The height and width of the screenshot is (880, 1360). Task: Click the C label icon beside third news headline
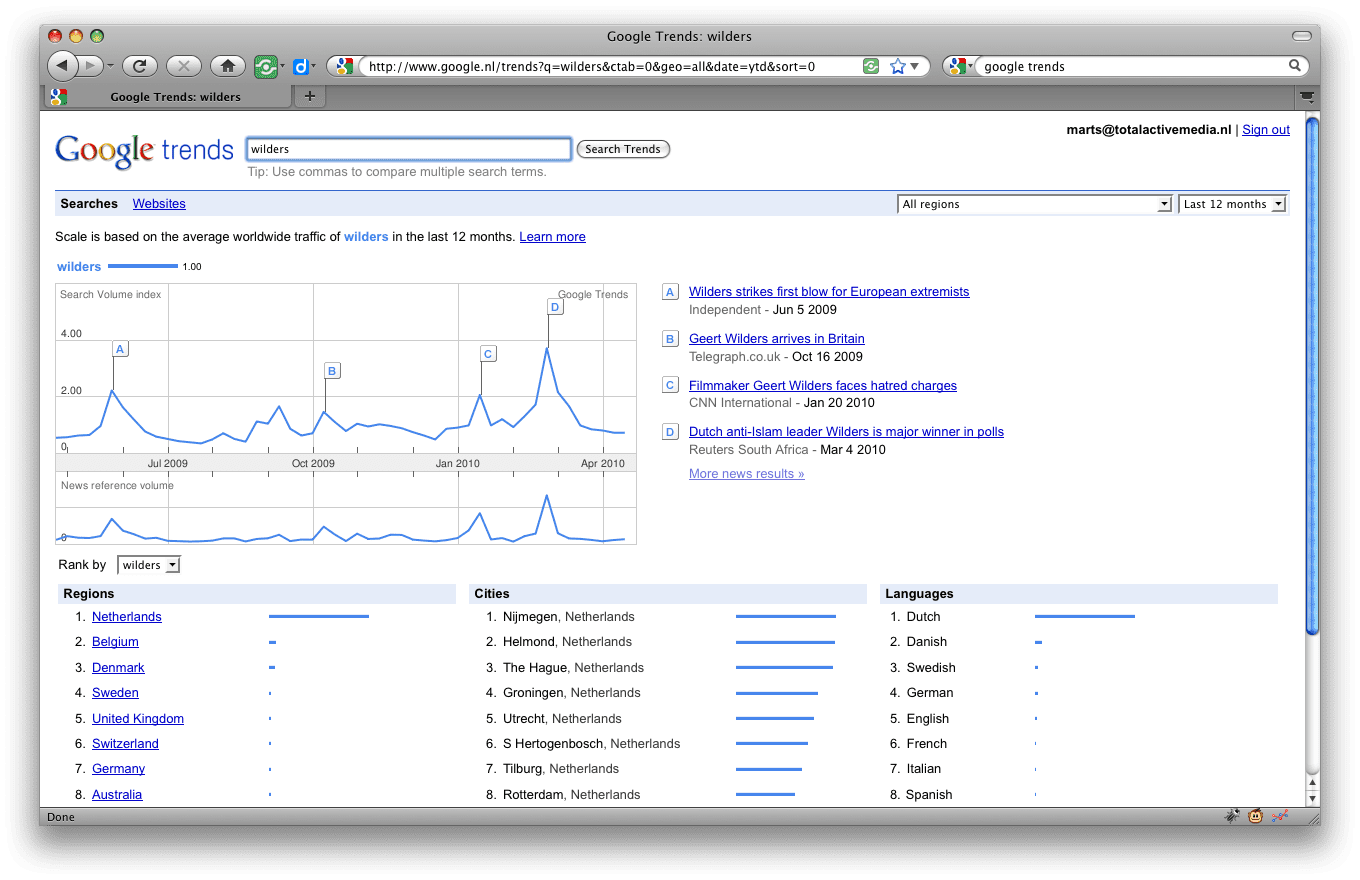click(671, 385)
